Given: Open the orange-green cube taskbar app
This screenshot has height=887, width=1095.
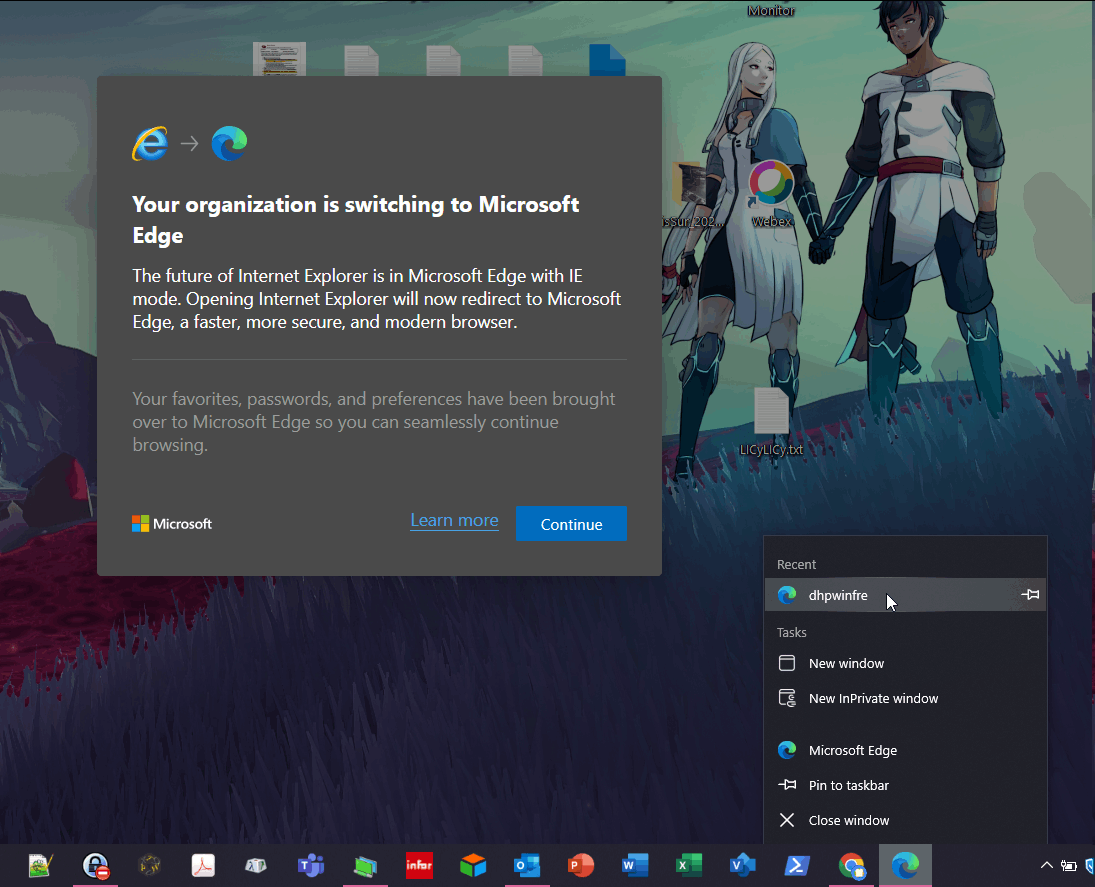Looking at the screenshot, I should tap(473, 866).
